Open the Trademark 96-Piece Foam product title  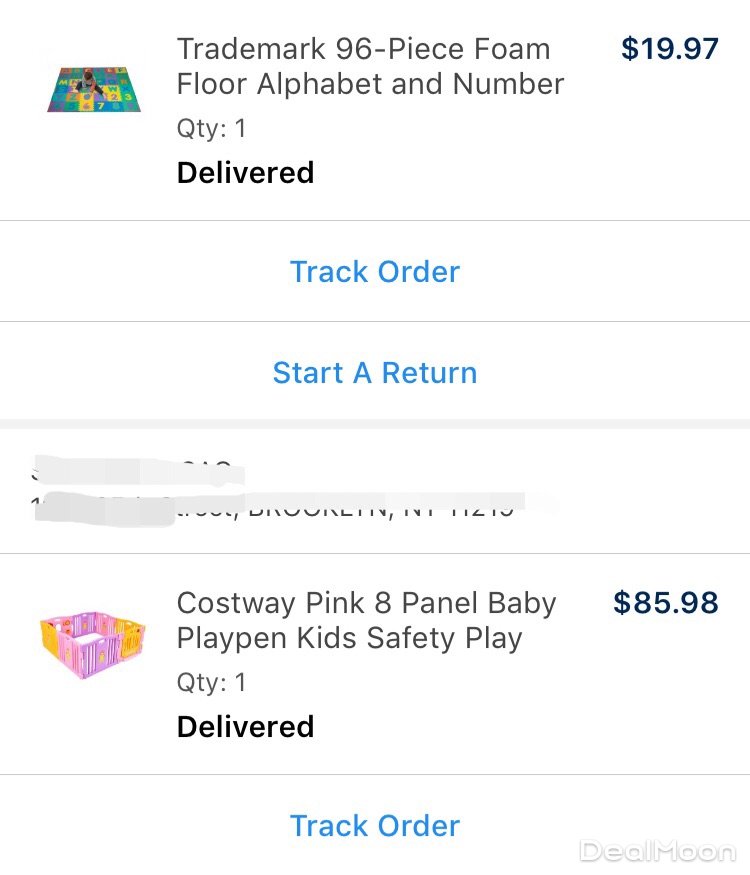point(363,49)
